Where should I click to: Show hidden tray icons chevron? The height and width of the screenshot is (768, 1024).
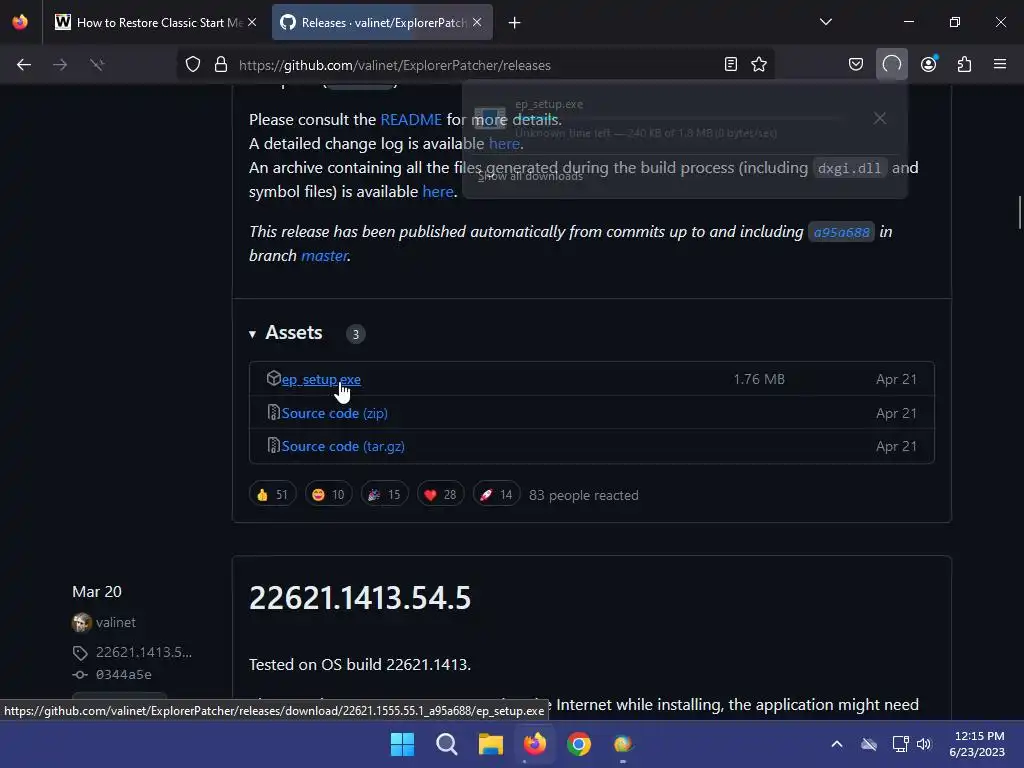[837, 744]
